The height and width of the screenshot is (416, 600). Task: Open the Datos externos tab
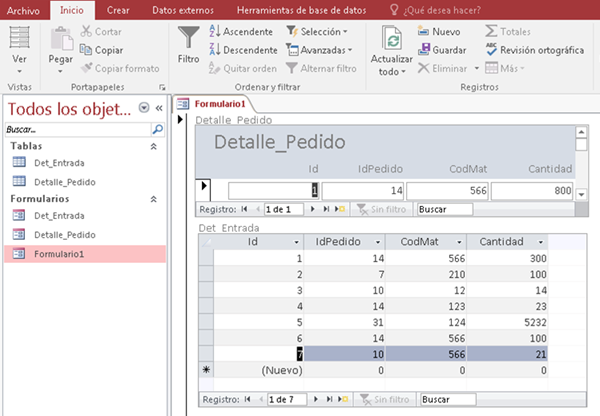coord(184,10)
